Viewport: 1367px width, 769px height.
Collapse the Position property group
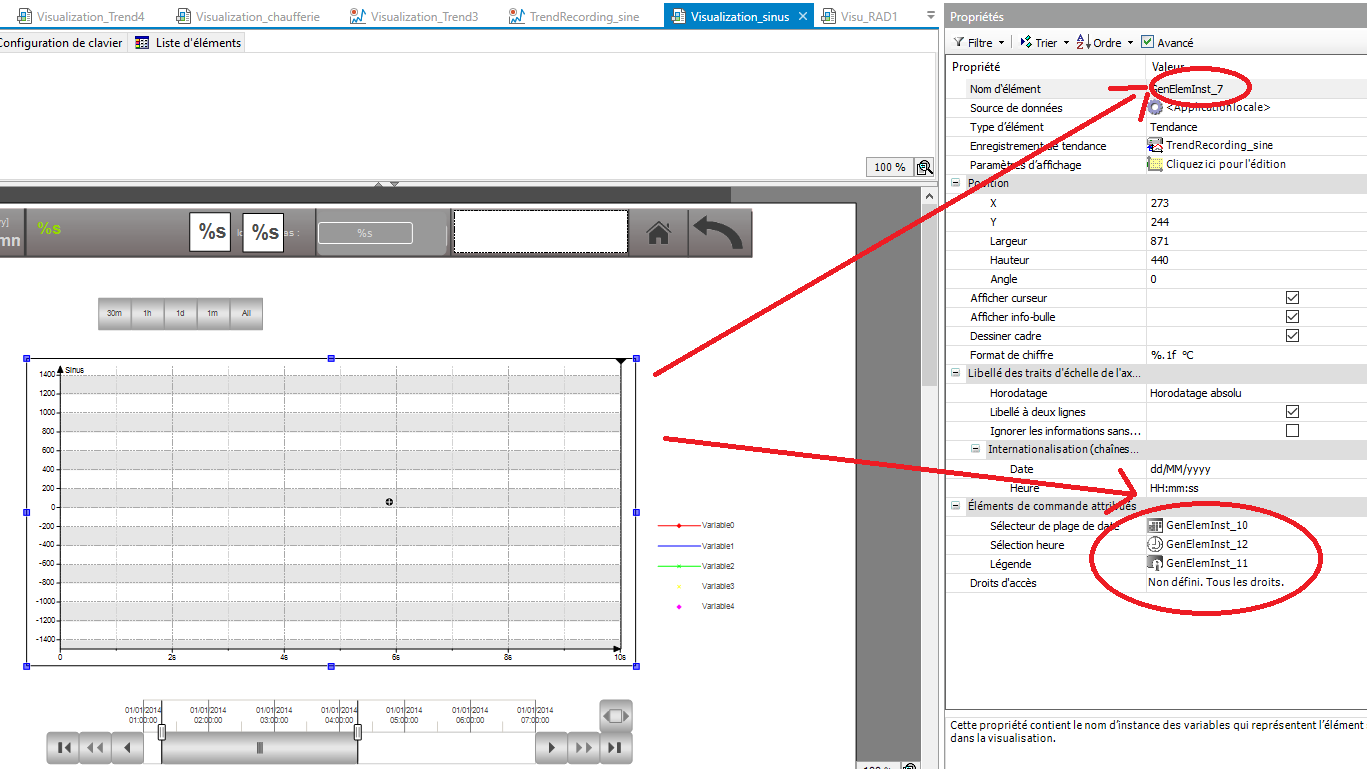pyautogui.click(x=955, y=183)
